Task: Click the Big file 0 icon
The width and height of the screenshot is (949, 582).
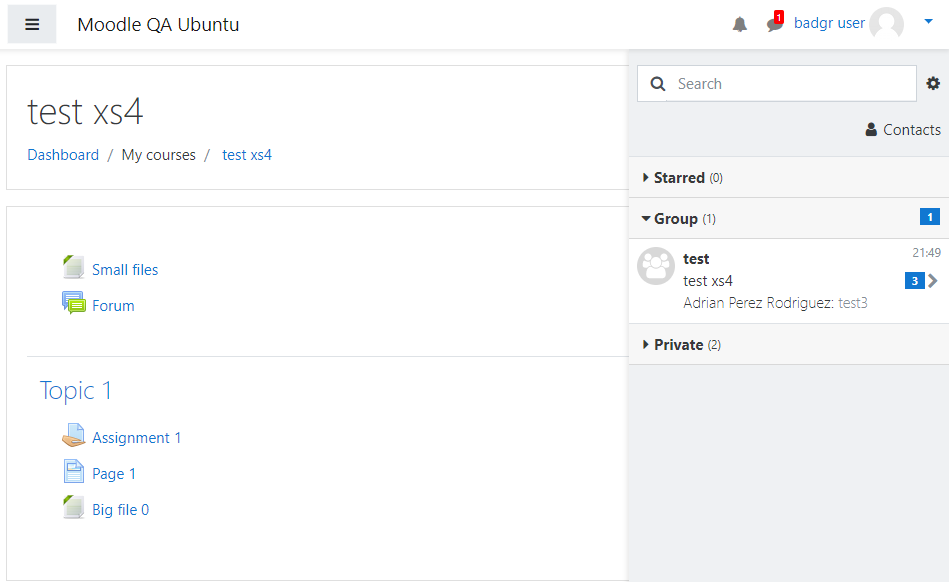Action: [x=74, y=507]
